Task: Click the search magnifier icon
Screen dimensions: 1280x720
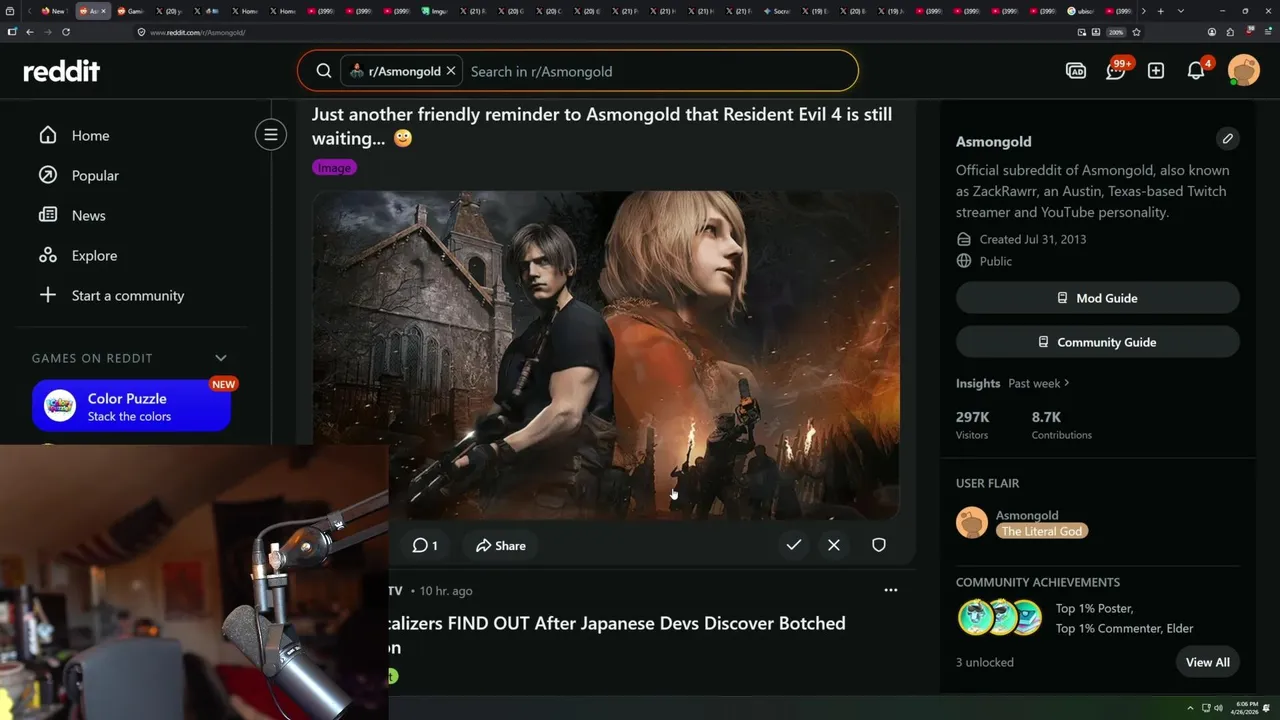Action: [324, 71]
